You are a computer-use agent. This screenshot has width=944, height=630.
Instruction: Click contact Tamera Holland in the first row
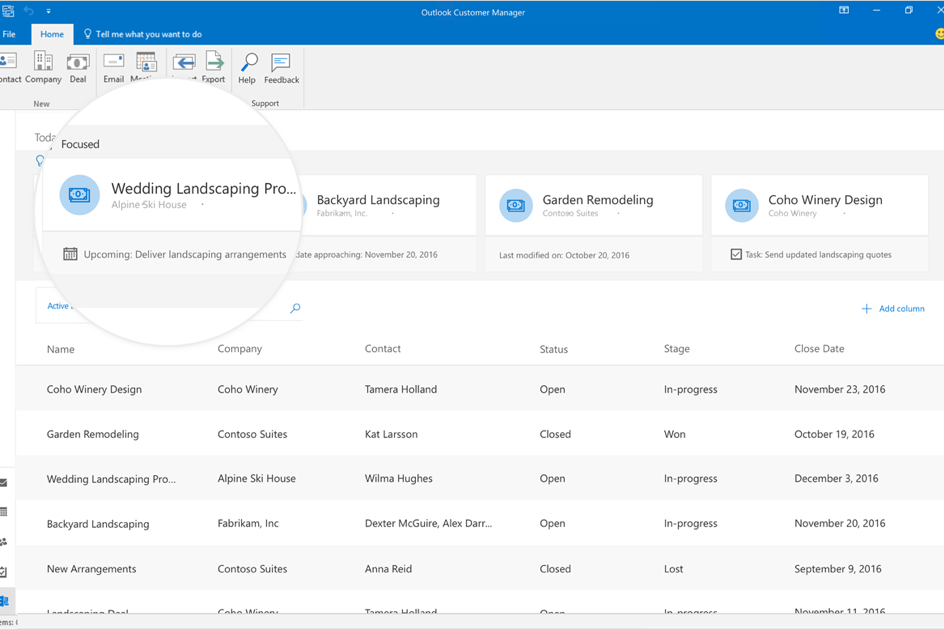pos(400,389)
